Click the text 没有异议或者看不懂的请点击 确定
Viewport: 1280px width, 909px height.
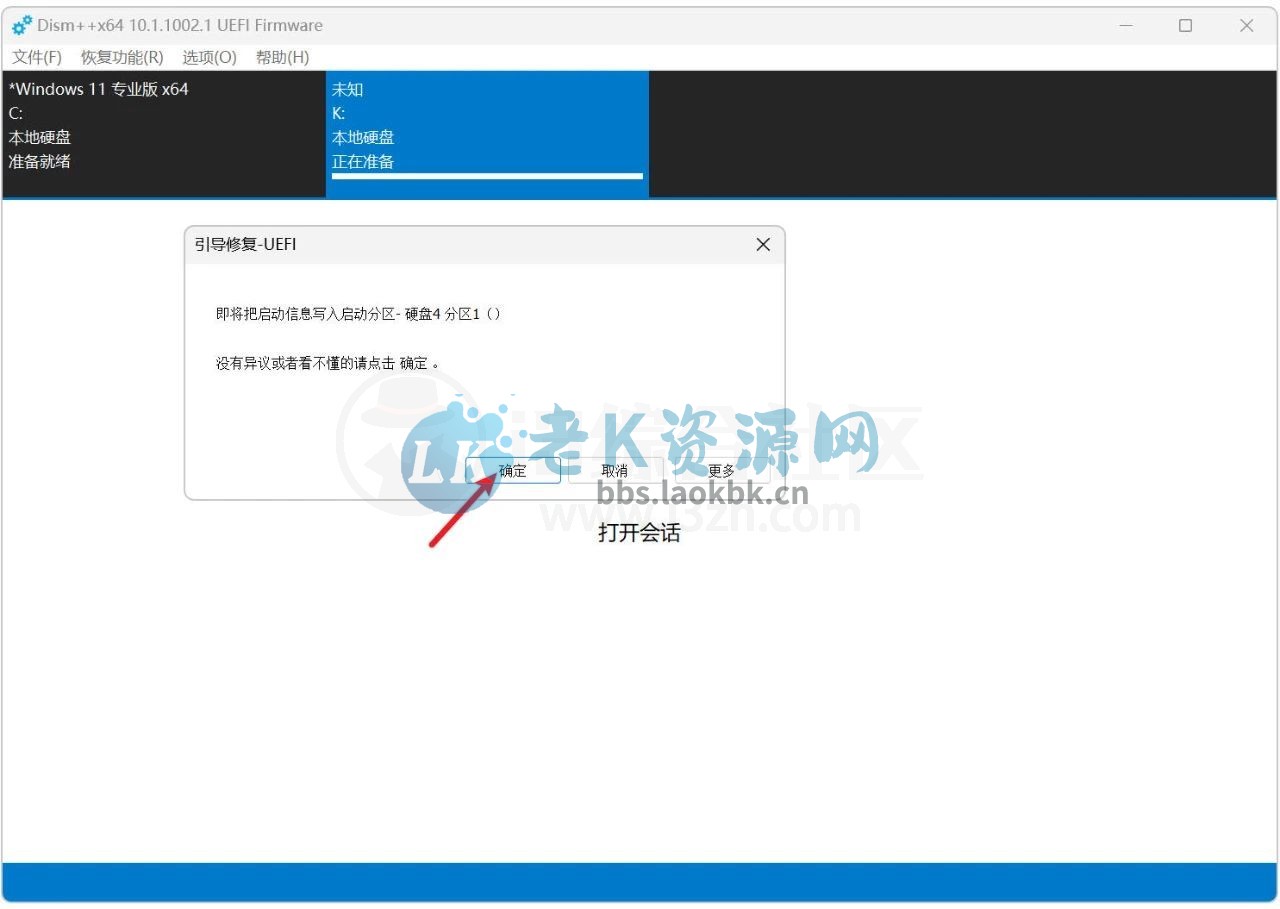pos(327,363)
